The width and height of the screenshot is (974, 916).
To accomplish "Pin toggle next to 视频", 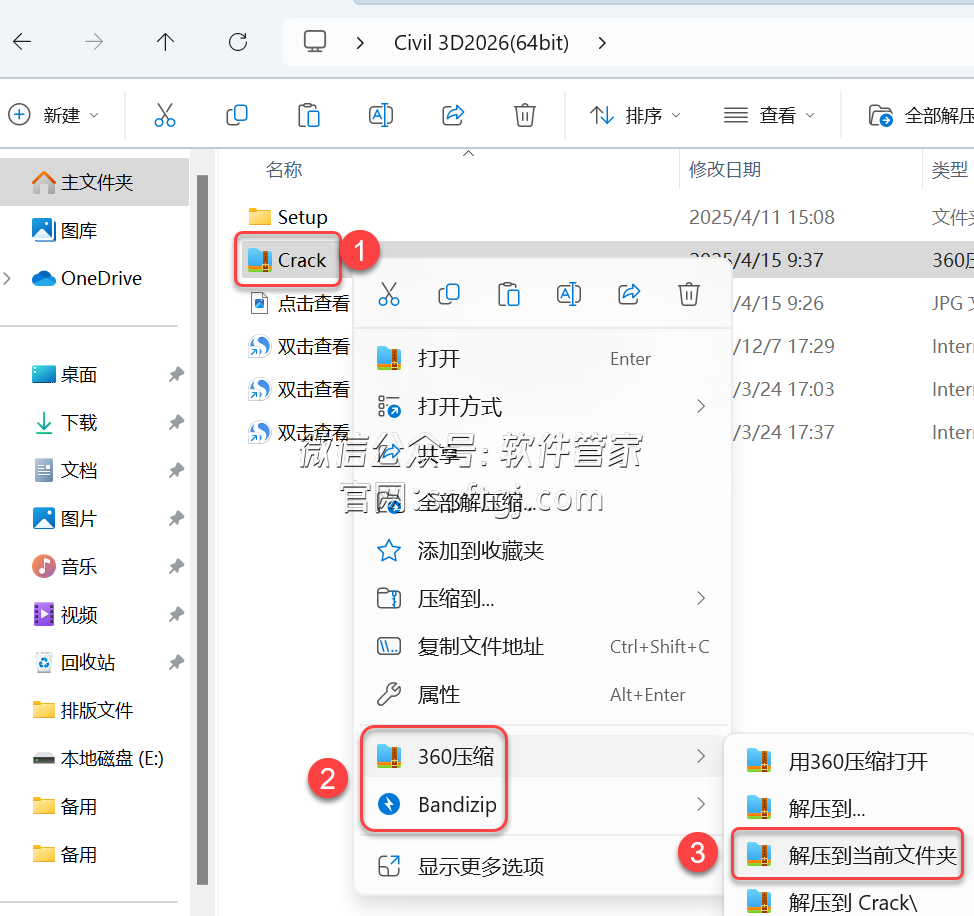I will coord(176,614).
